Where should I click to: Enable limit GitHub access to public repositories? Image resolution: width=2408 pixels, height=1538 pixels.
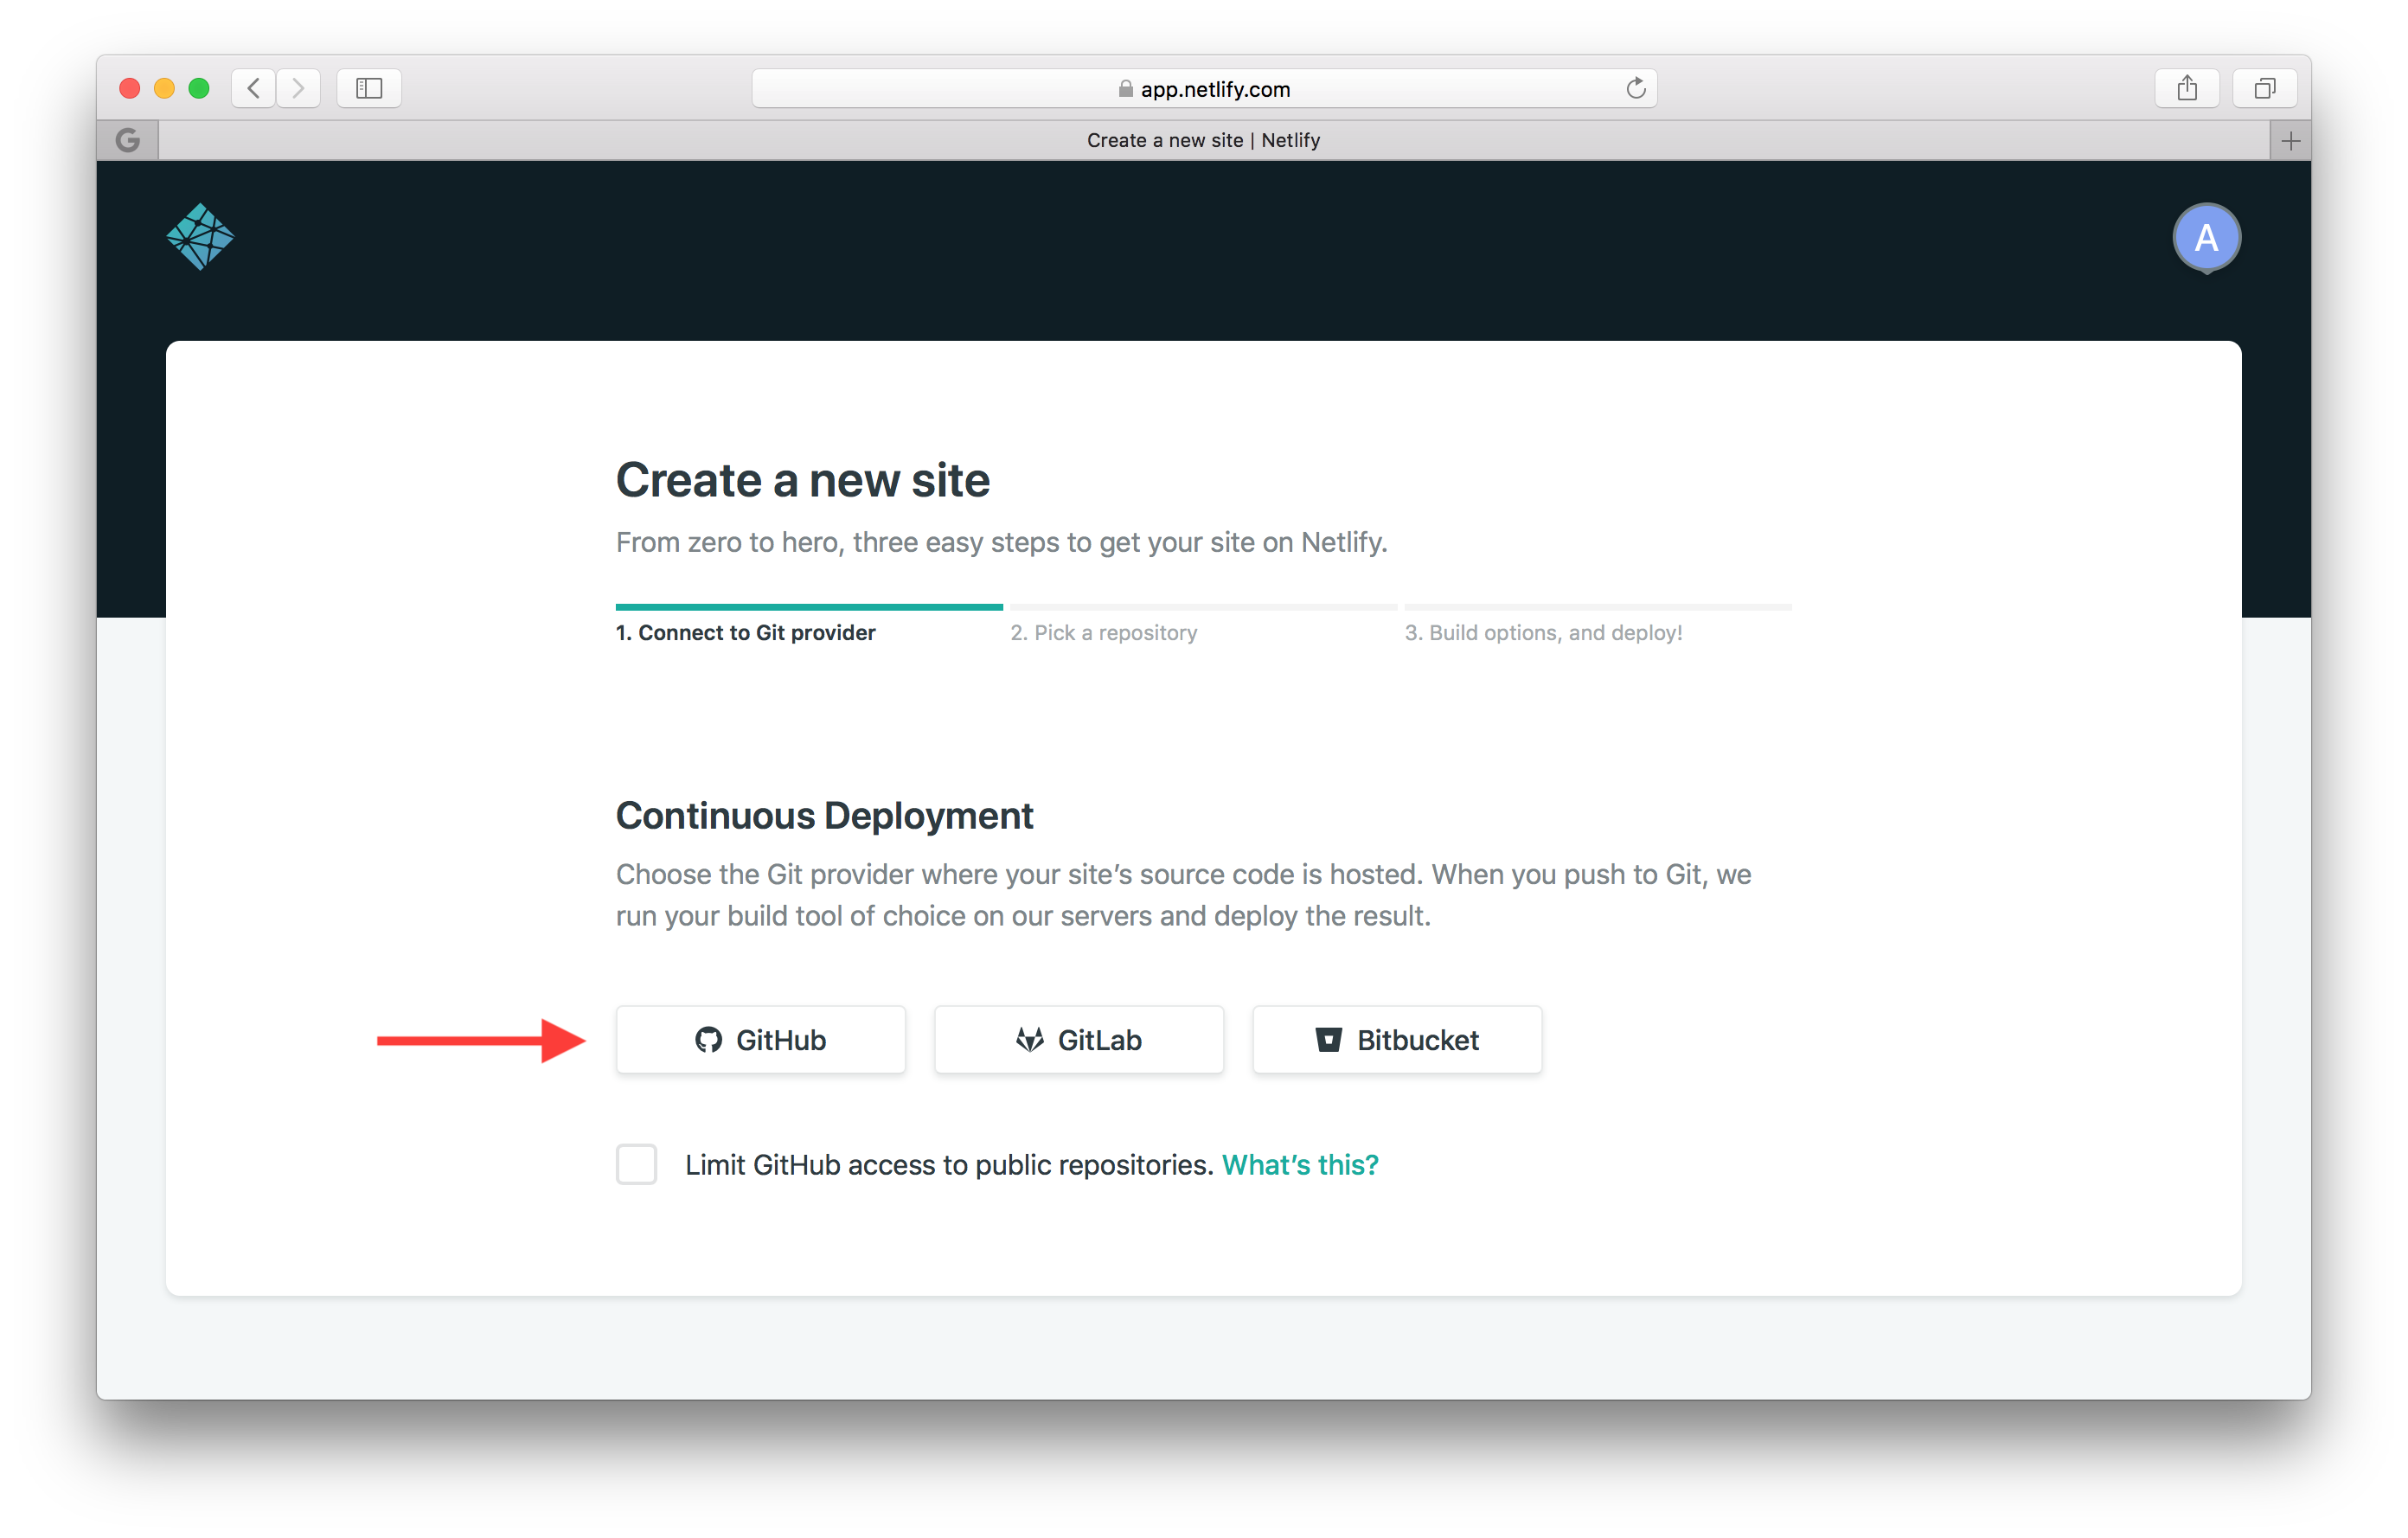coord(636,1164)
